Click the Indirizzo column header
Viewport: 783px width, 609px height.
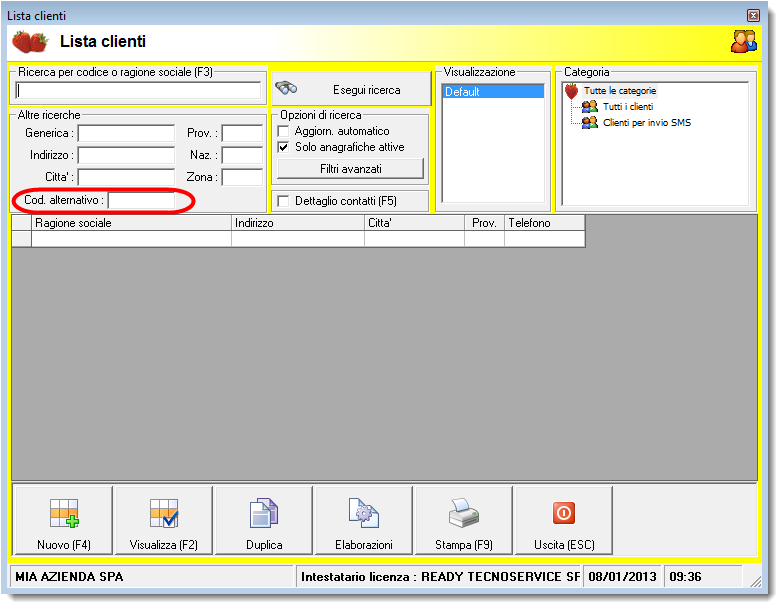click(298, 224)
